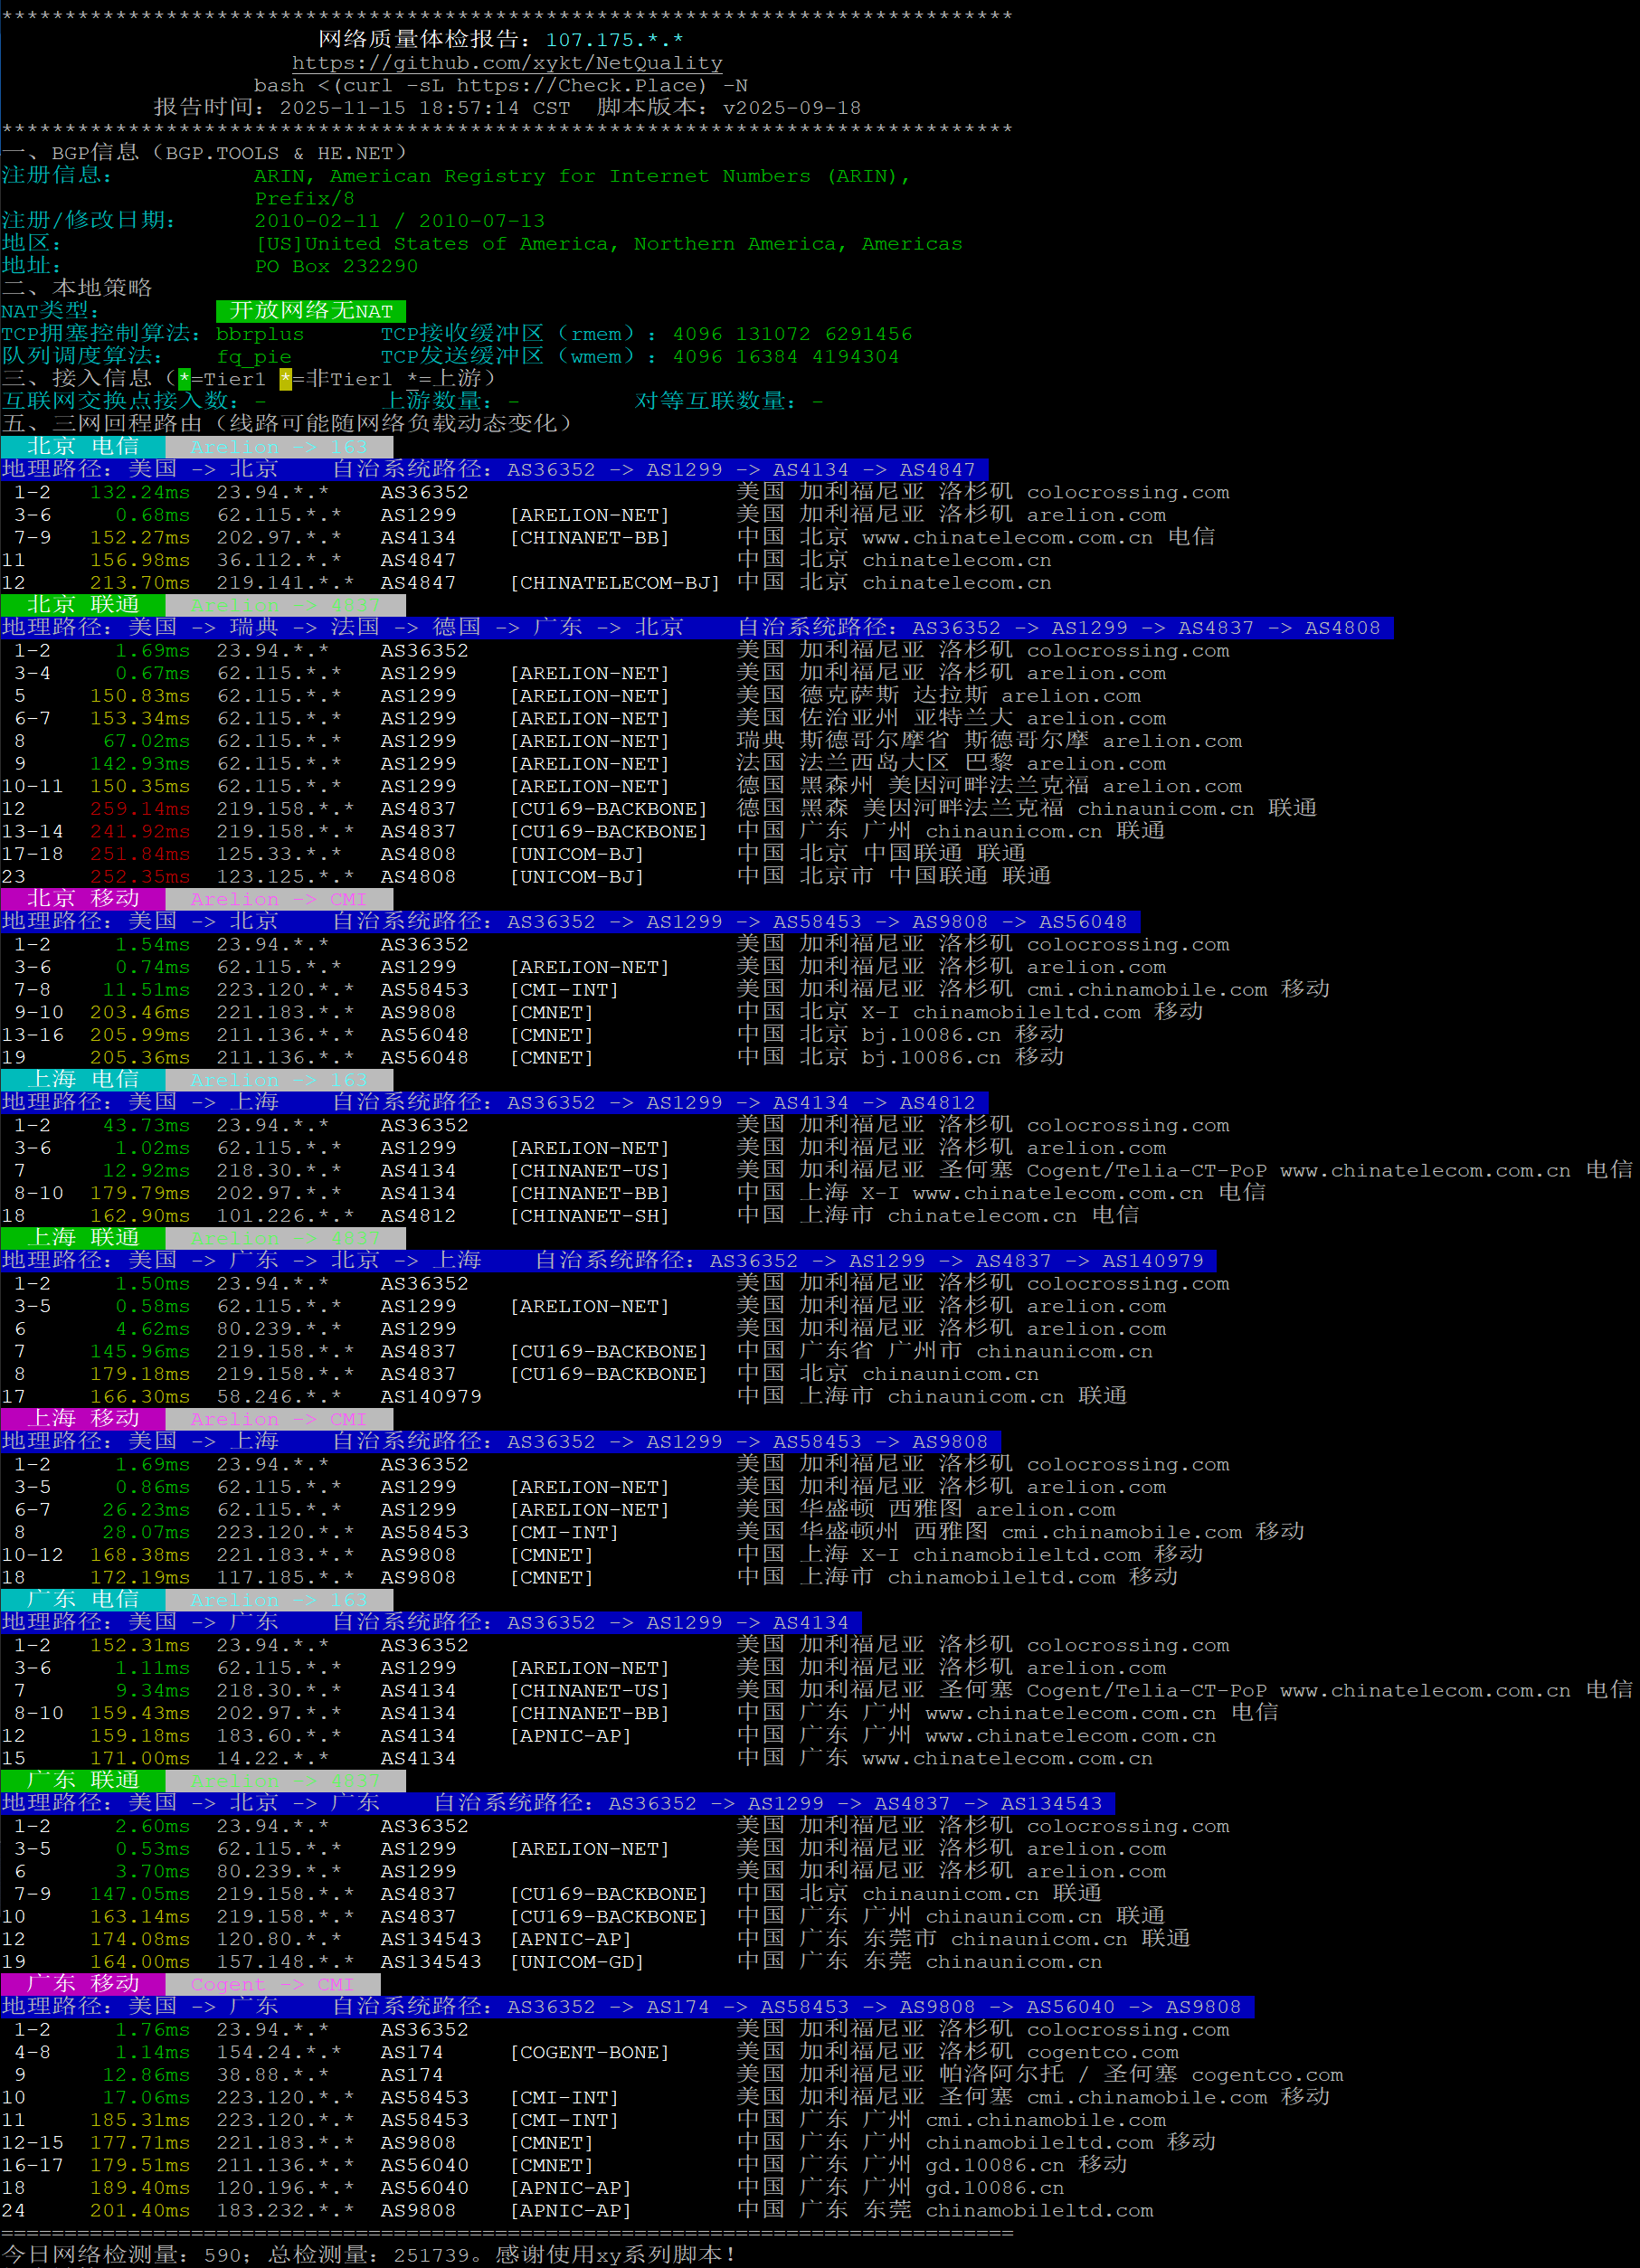Expand the Arelion -> 163 route label

point(280,447)
